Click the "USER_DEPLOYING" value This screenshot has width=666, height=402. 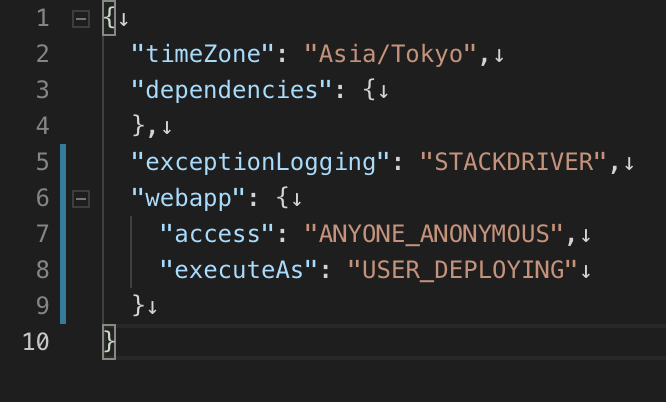point(463,270)
